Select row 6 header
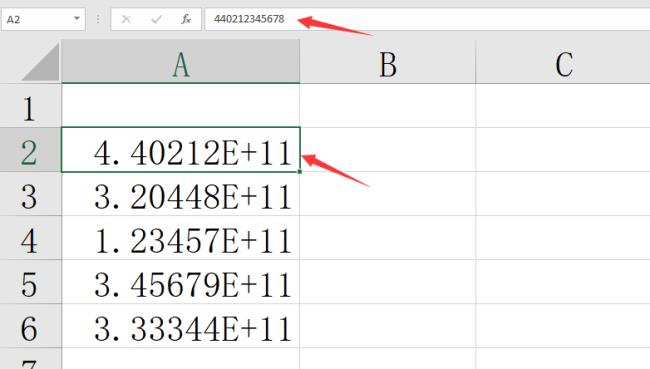Image resolution: width=650 pixels, height=369 pixels. [x=30, y=326]
